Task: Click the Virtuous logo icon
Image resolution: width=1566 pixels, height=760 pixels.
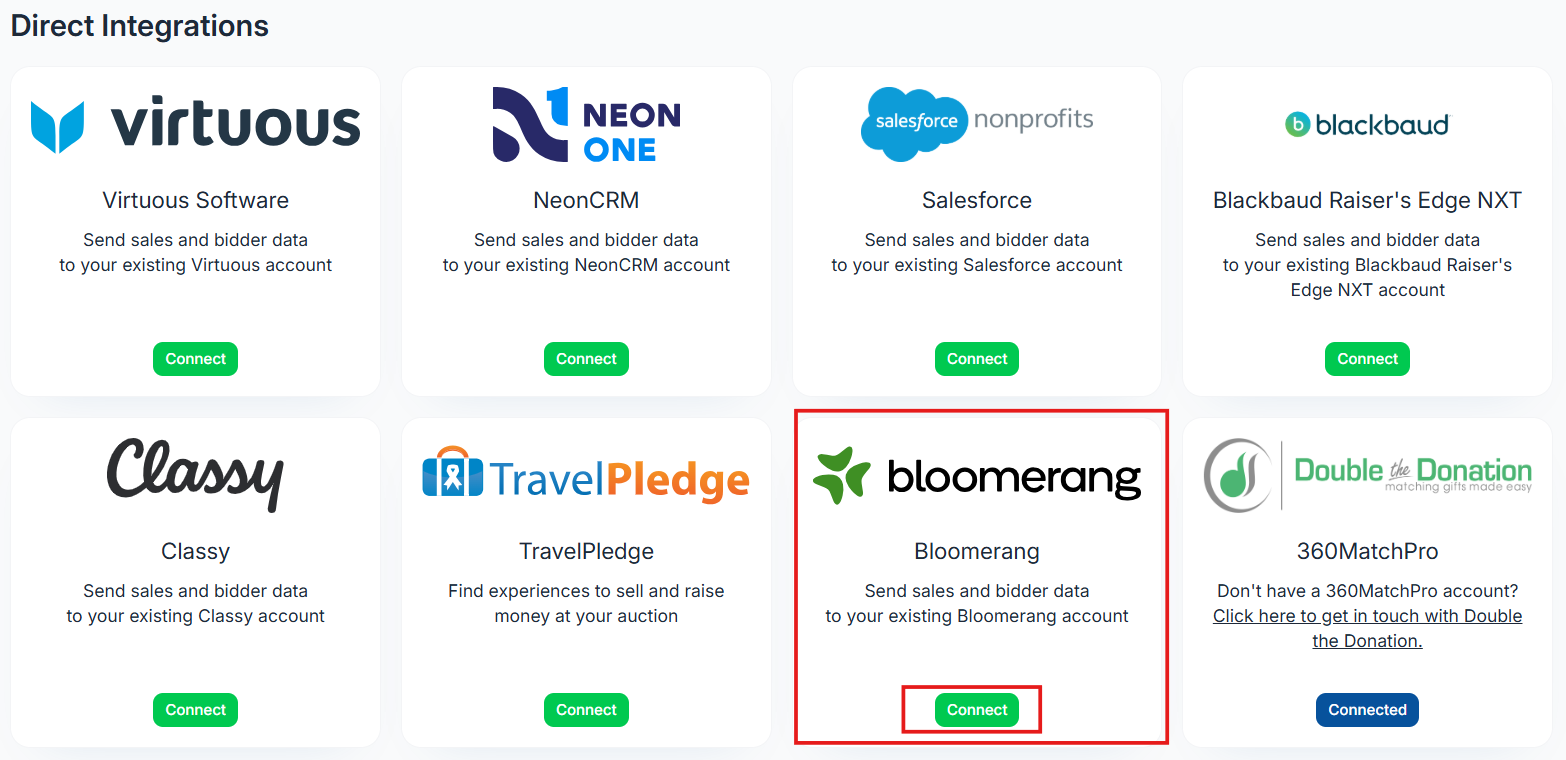Action: point(57,126)
